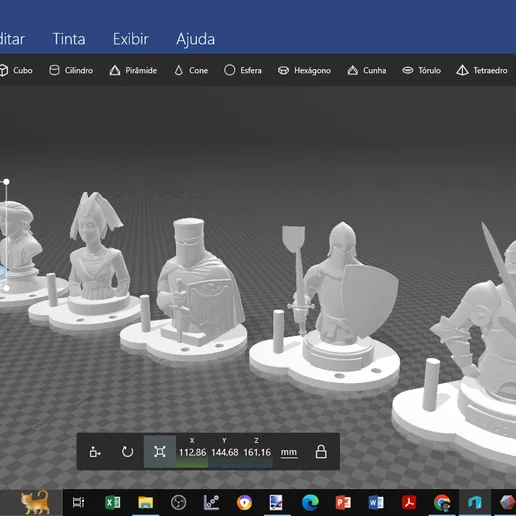The image size is (516, 516).
Task: Click the top white handle on selected bust
Action: [x=6, y=182]
